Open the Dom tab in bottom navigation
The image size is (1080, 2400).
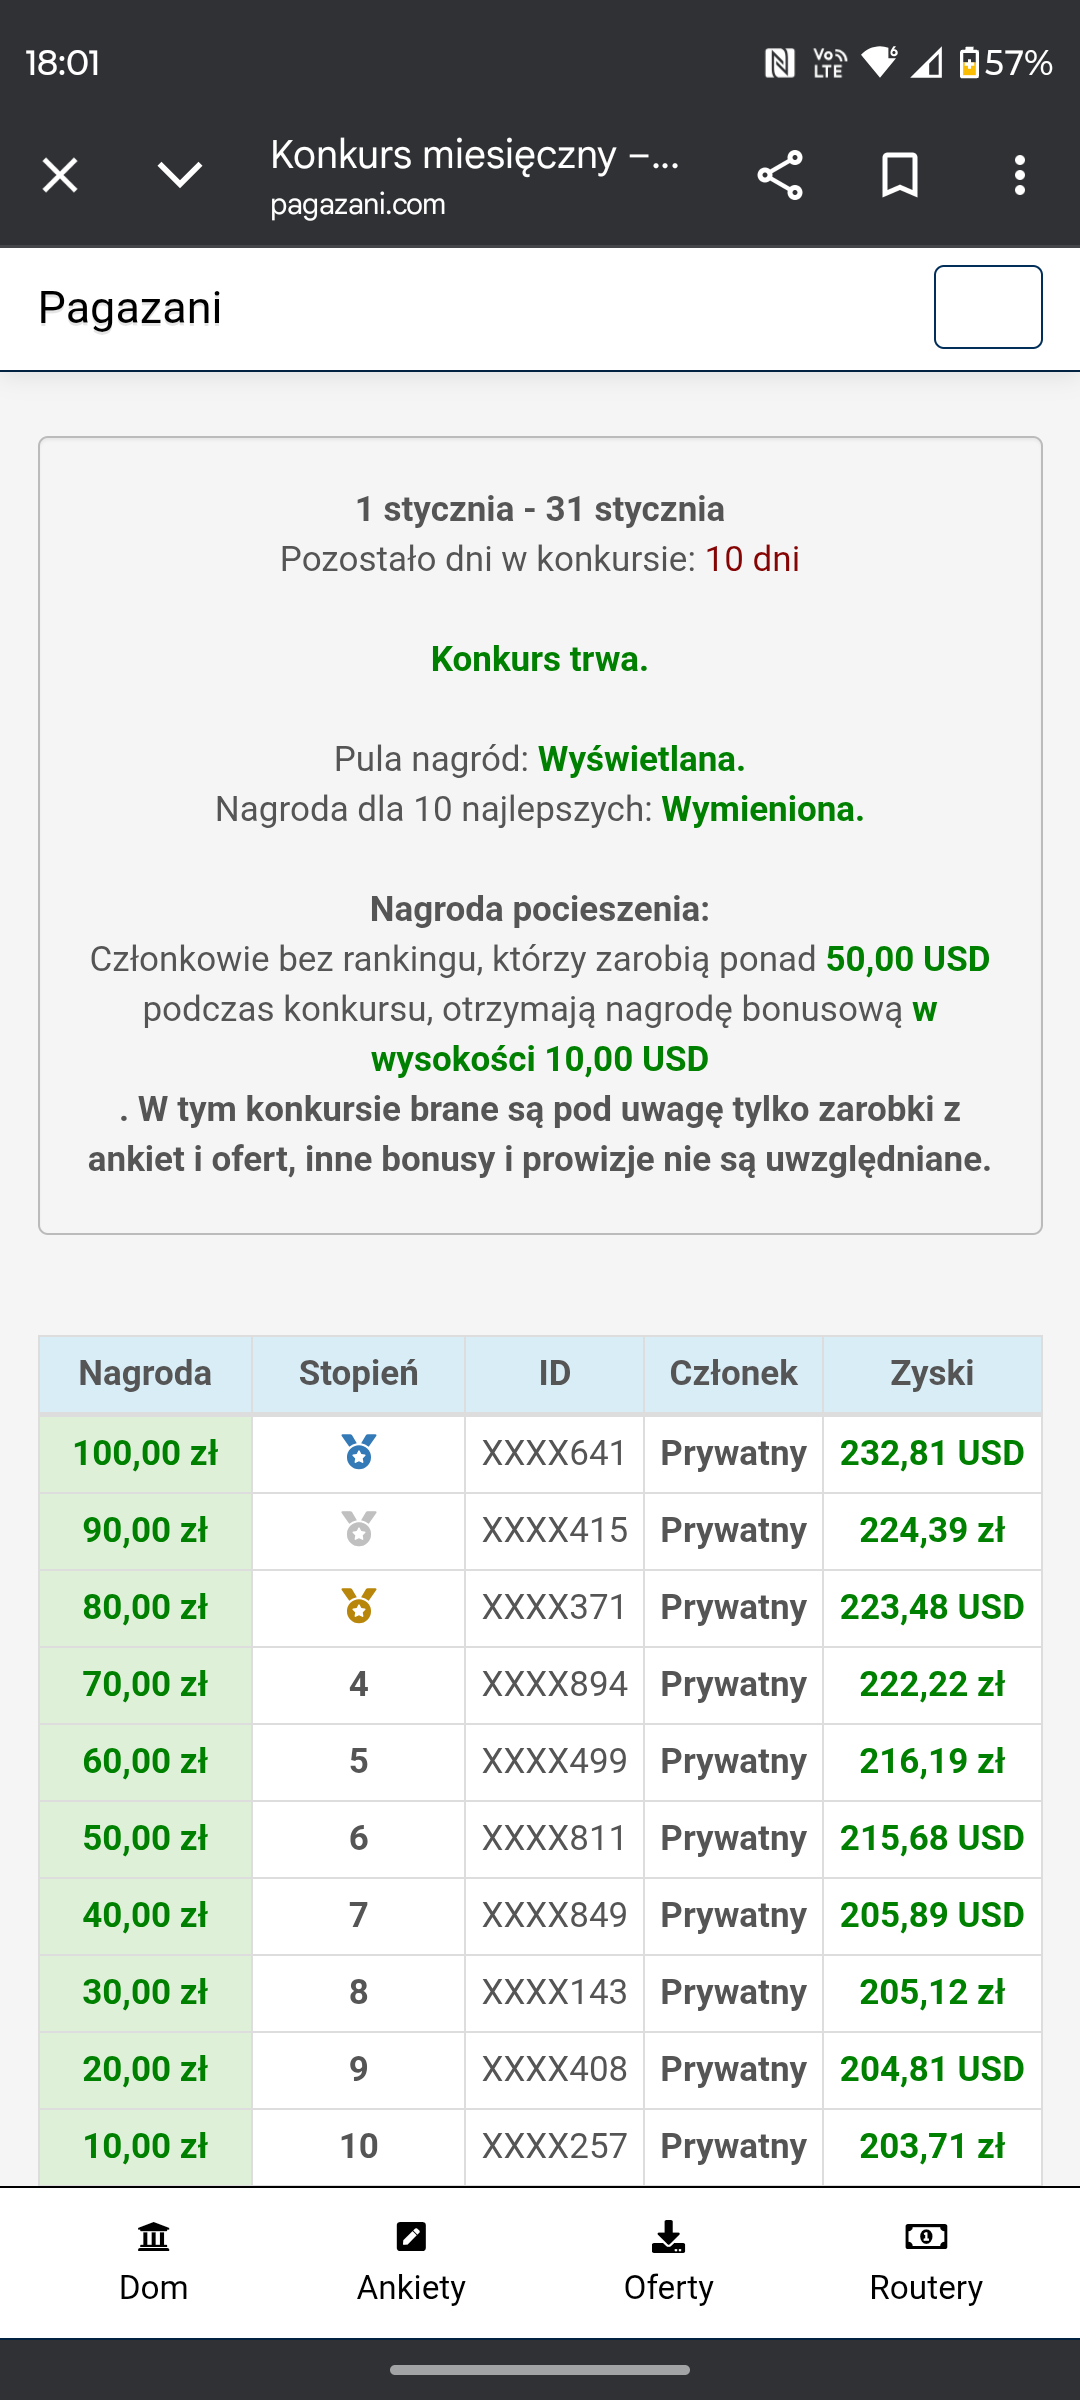154,2262
